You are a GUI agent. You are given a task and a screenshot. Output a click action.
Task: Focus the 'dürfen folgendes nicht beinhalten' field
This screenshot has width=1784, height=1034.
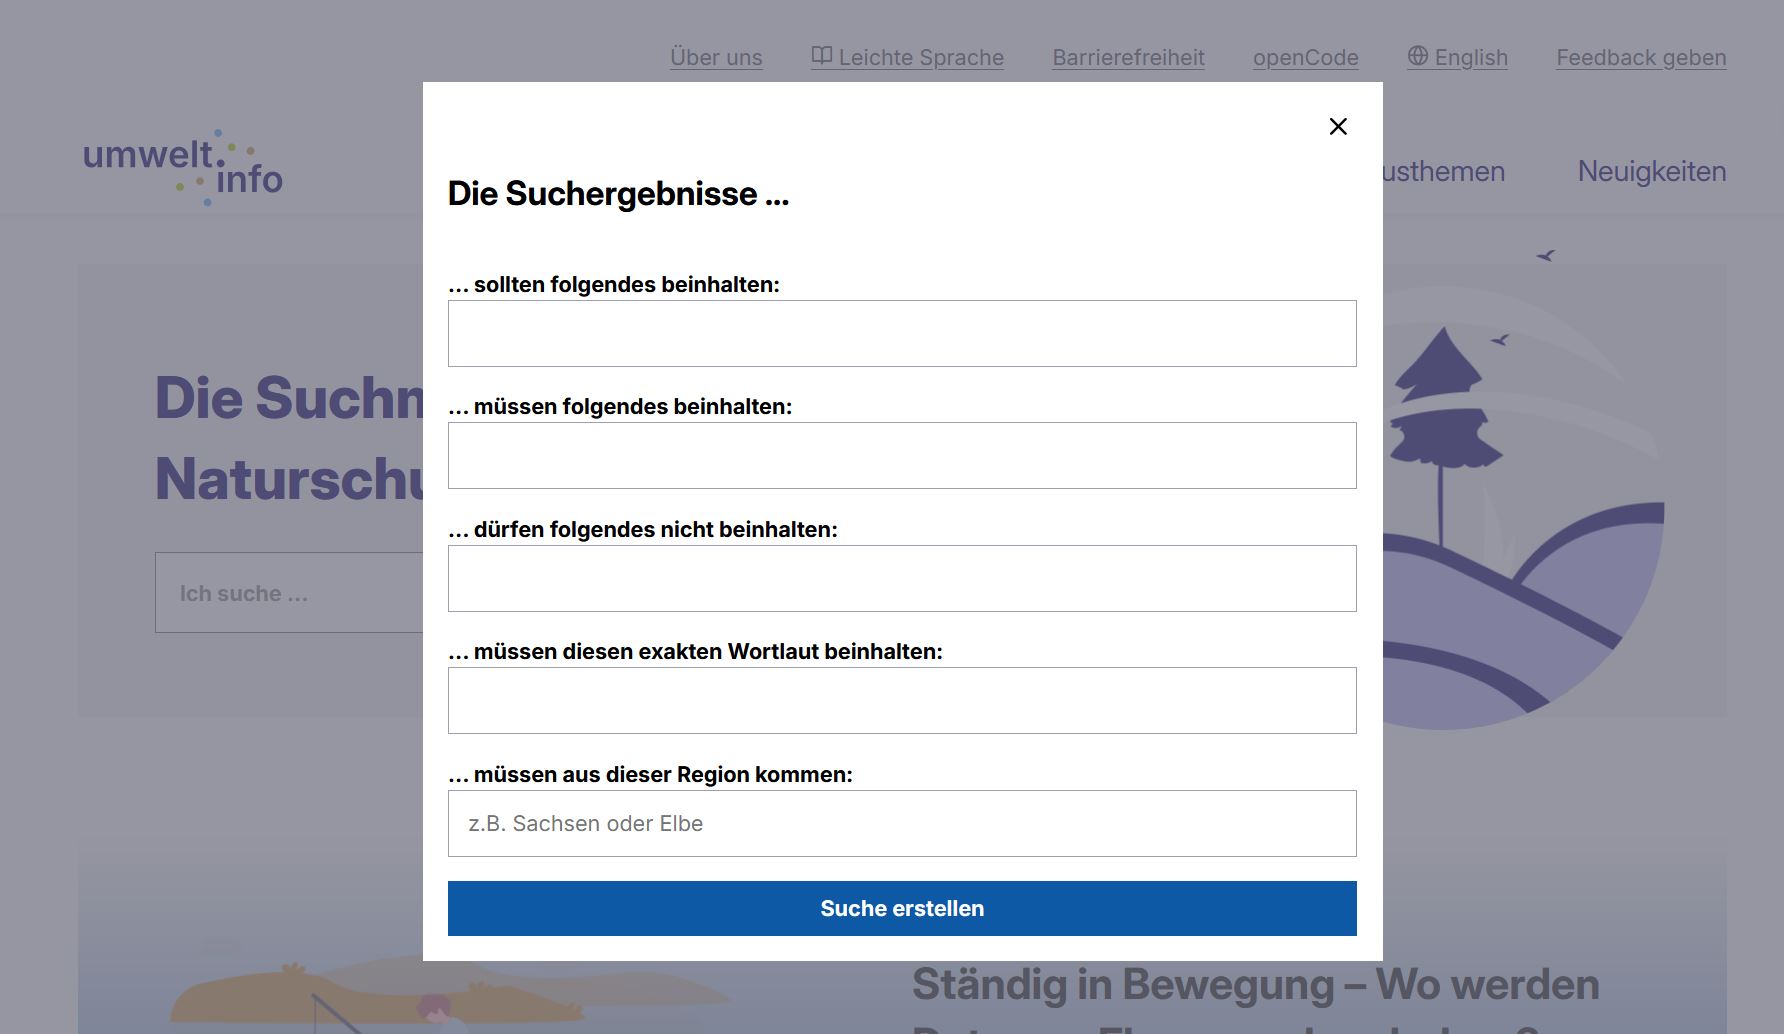coord(901,579)
